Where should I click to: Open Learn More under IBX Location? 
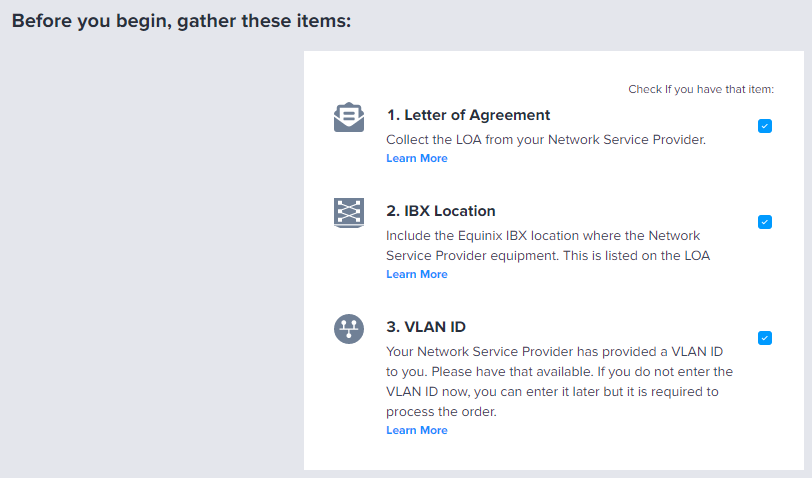(x=416, y=274)
